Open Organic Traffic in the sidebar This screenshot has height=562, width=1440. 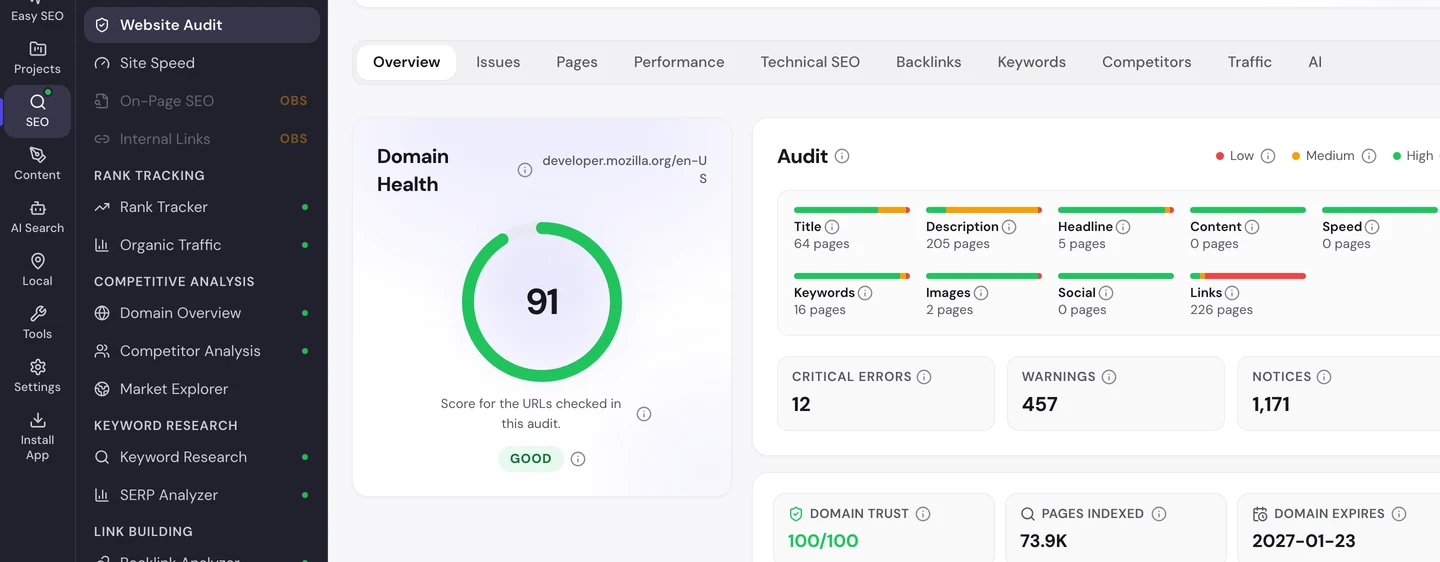202,245
